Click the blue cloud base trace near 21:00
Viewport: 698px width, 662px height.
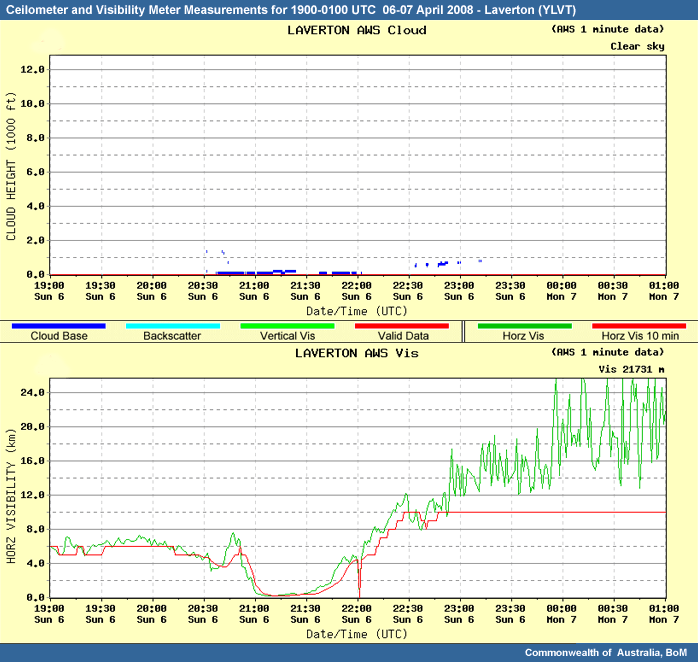[x=256, y=272]
